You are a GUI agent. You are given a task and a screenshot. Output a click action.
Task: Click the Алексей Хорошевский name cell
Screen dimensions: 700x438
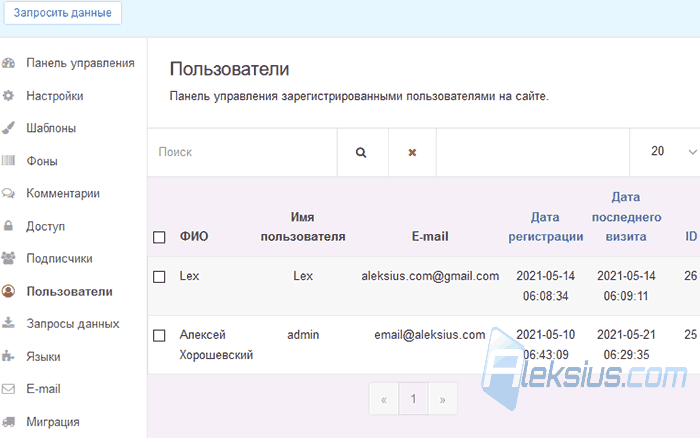[216, 345]
